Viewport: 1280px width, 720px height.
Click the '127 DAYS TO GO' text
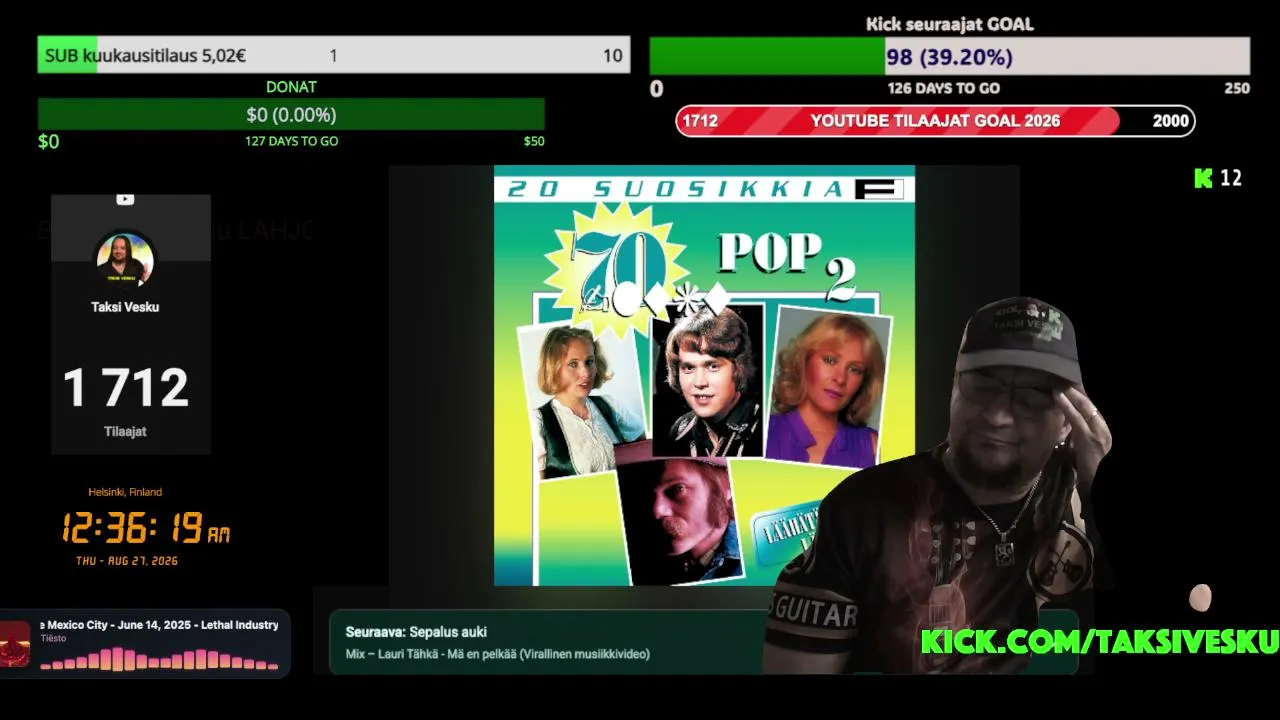[291, 141]
